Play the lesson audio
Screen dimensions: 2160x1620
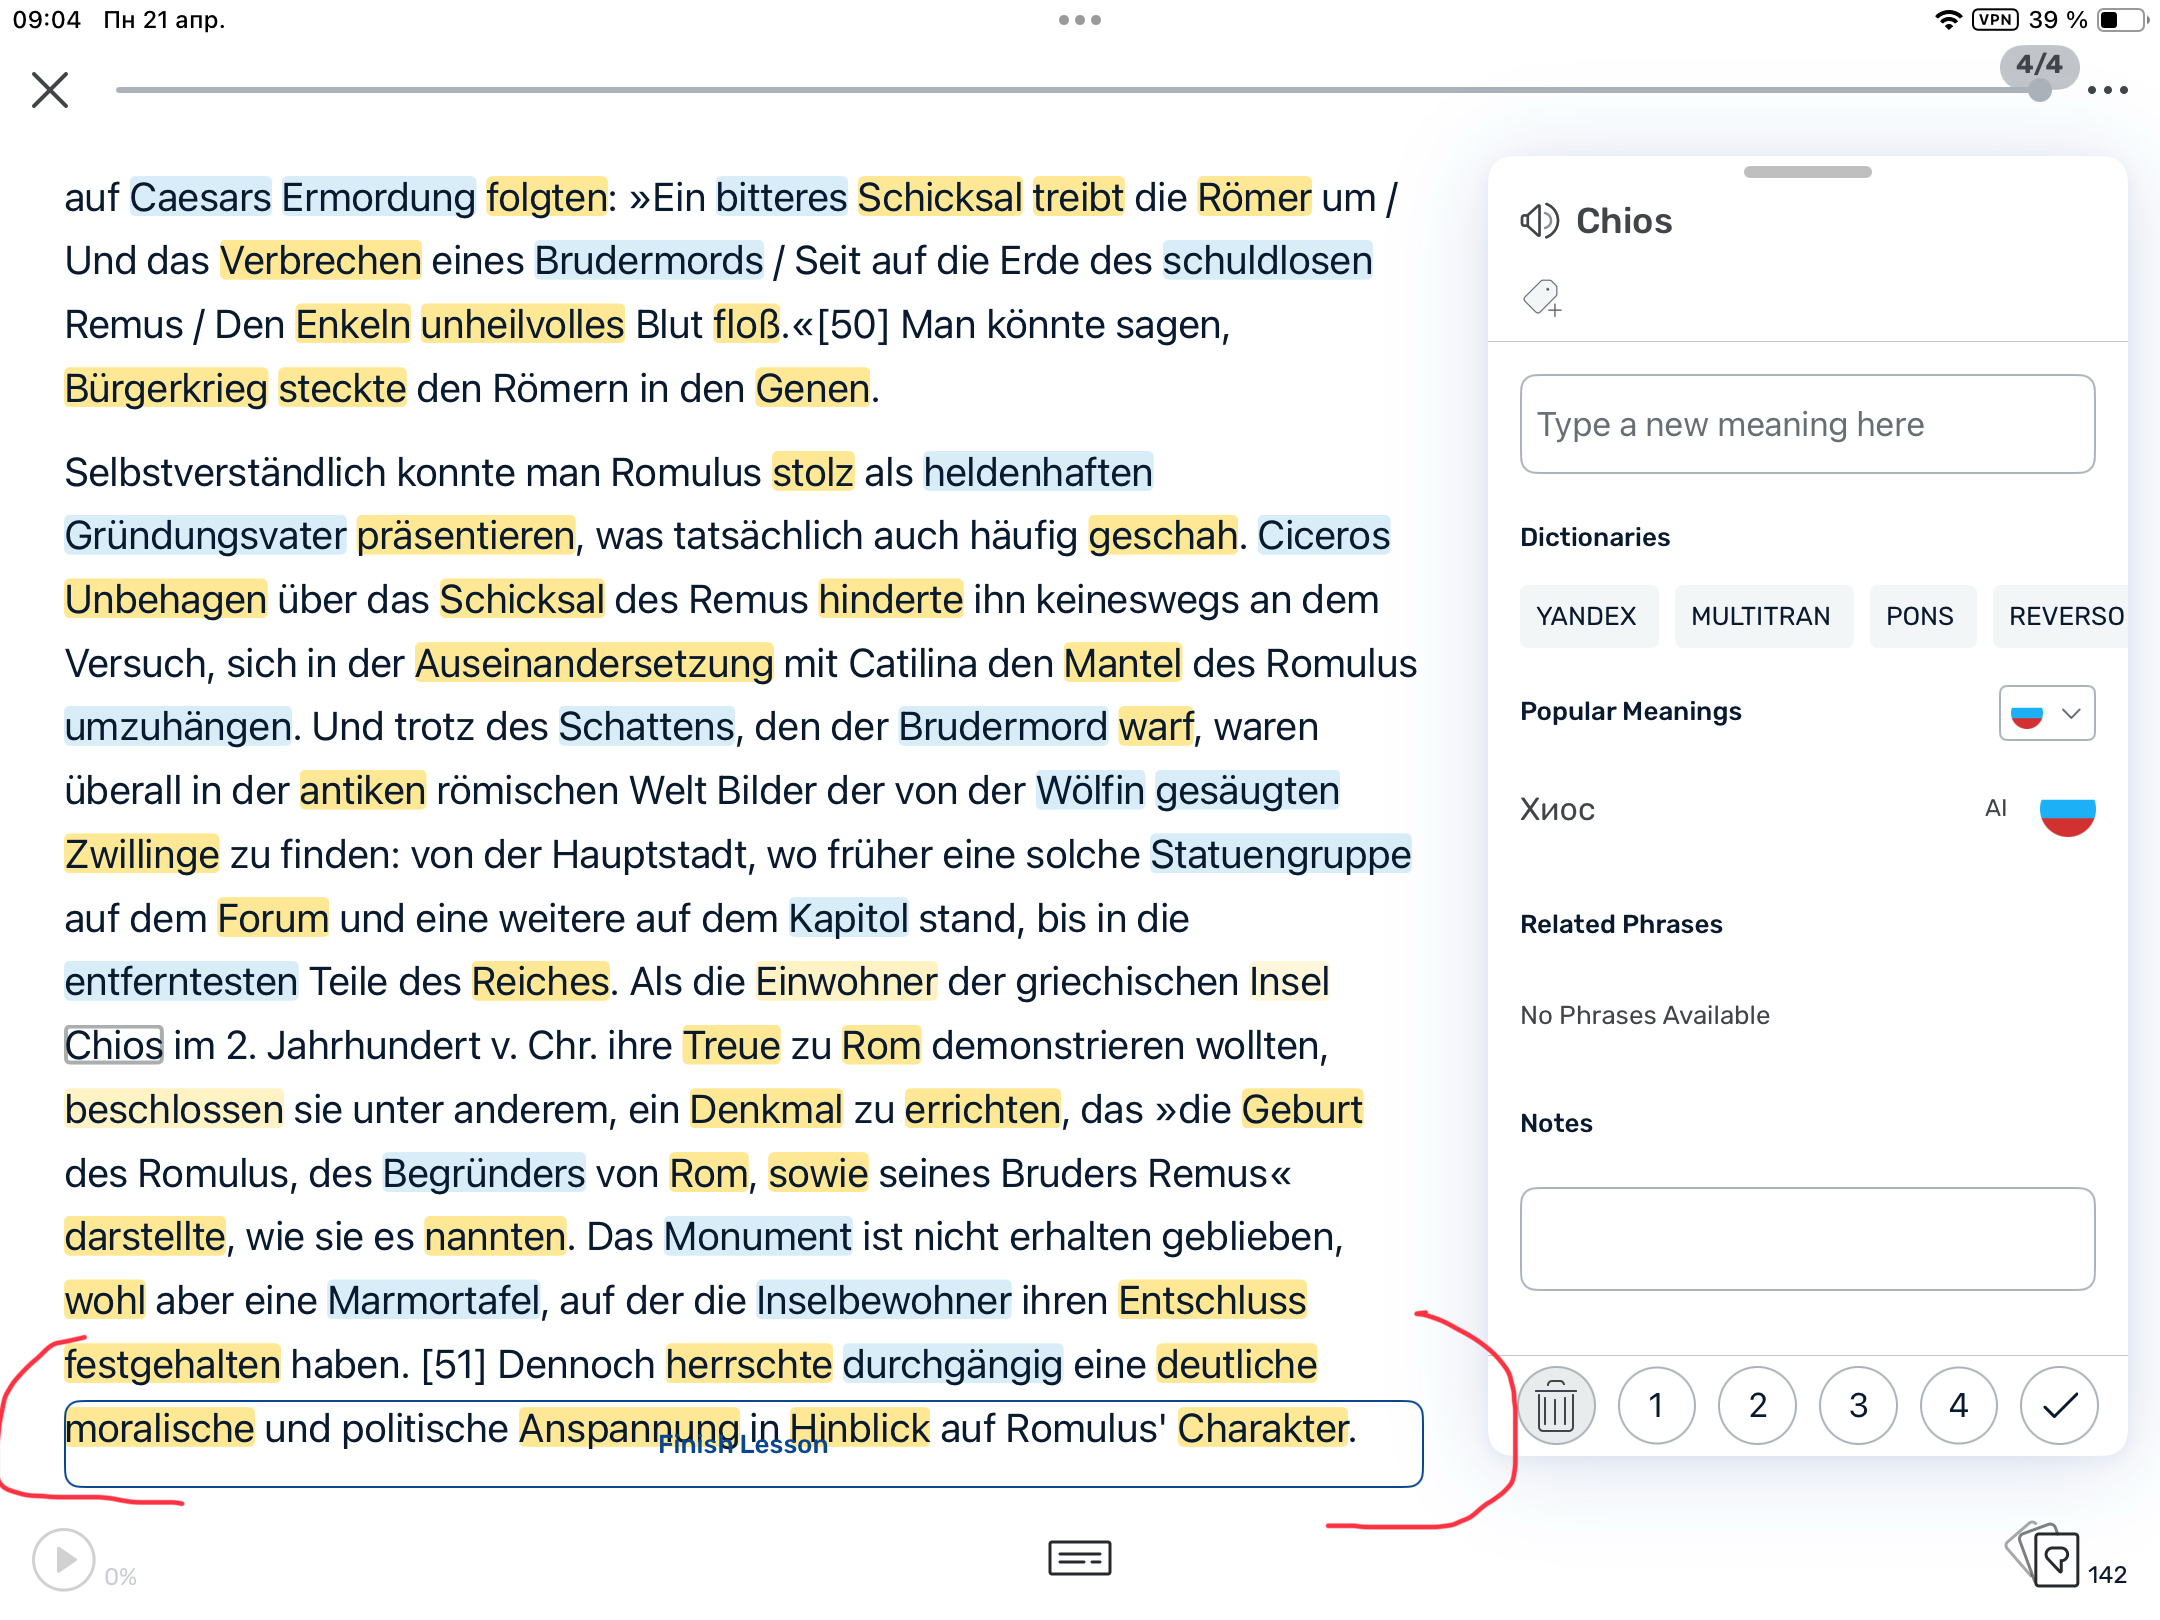pos(63,1559)
